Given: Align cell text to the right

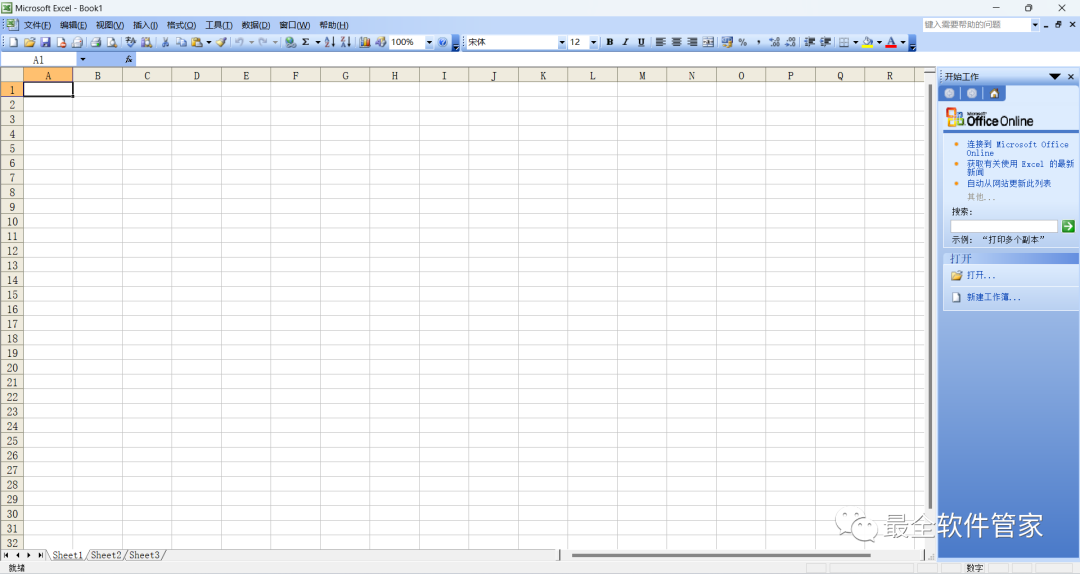Looking at the screenshot, I should (692, 42).
